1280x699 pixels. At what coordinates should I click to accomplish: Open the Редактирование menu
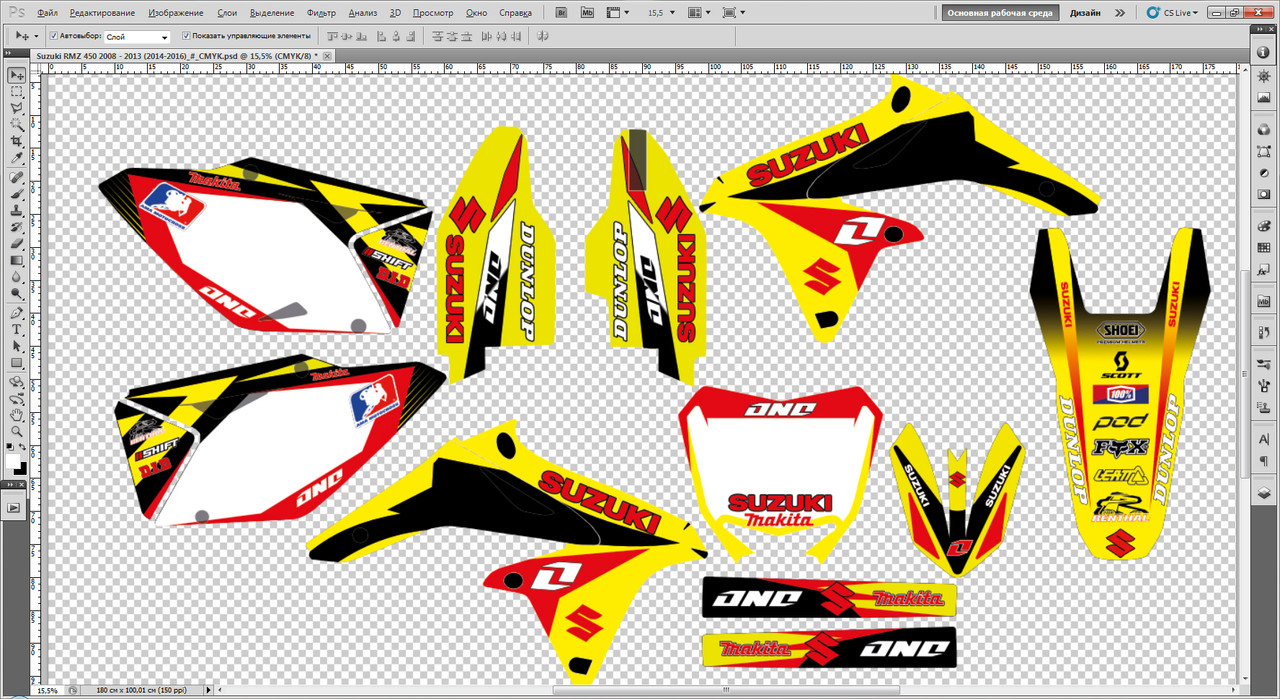click(103, 13)
